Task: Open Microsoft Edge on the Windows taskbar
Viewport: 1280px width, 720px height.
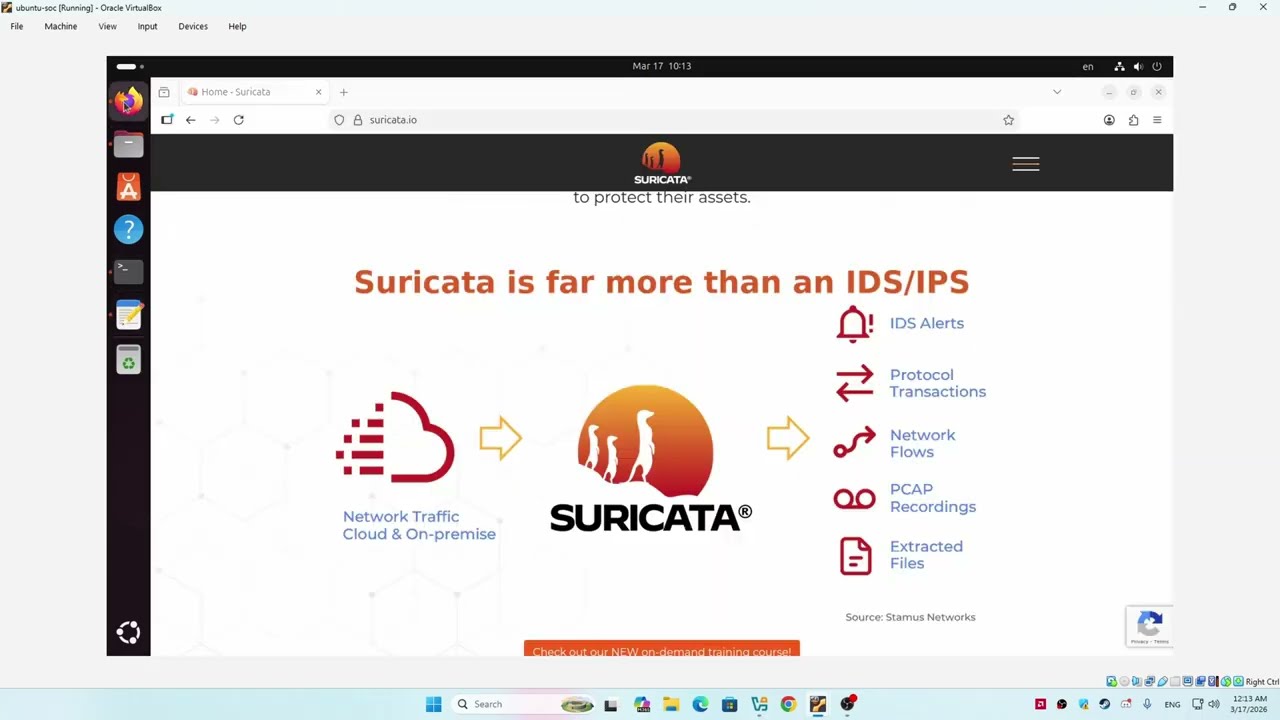Action: pos(700,704)
